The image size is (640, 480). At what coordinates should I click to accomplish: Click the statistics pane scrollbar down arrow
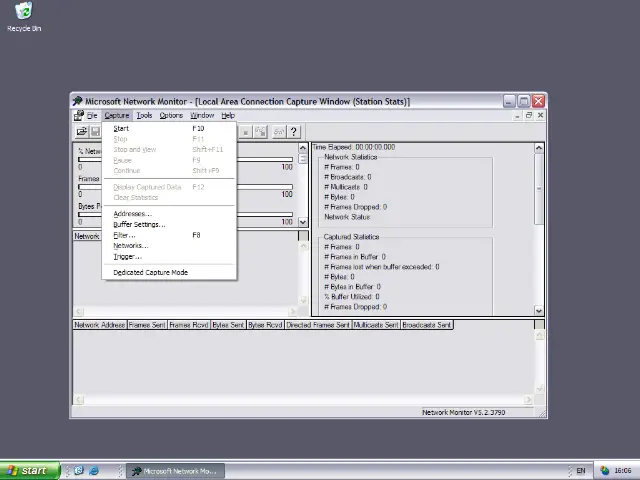tap(539, 311)
